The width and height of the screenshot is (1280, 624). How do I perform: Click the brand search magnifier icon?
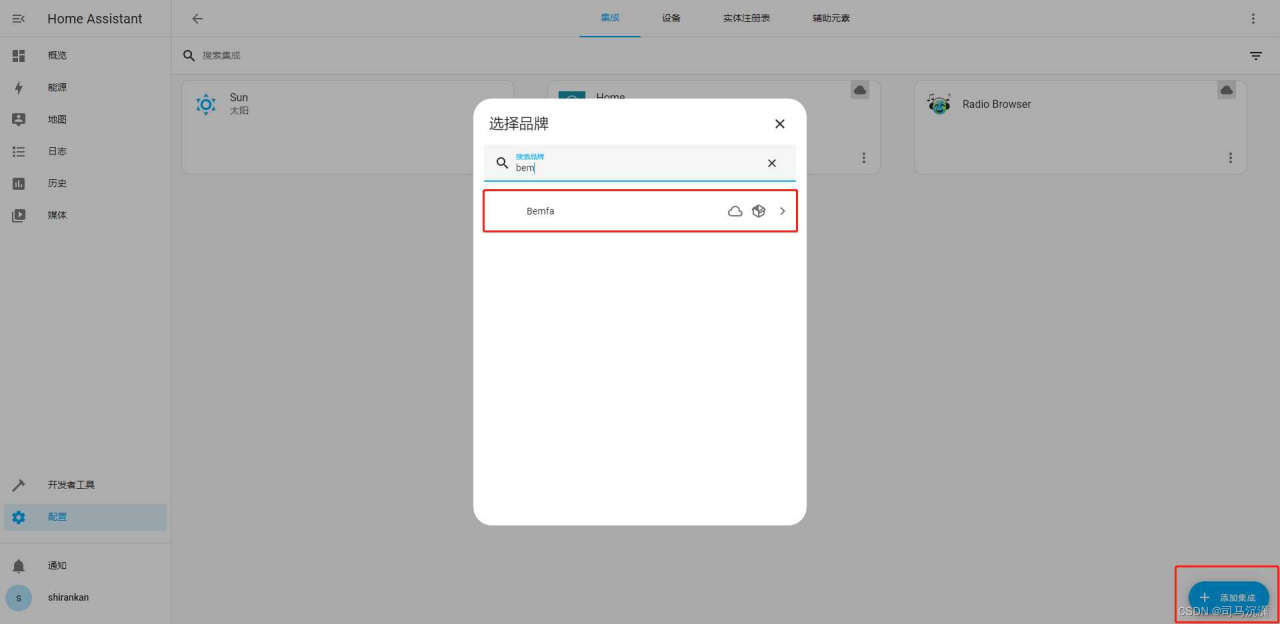point(502,163)
